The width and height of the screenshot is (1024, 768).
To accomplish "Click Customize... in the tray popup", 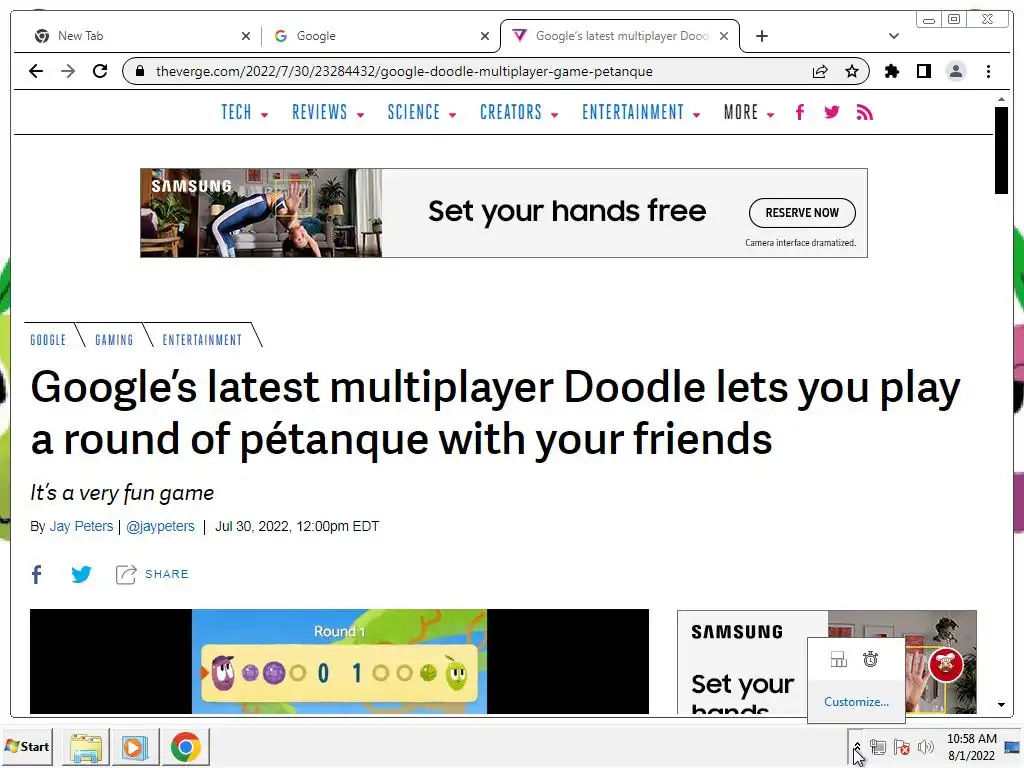I will click(x=856, y=702).
